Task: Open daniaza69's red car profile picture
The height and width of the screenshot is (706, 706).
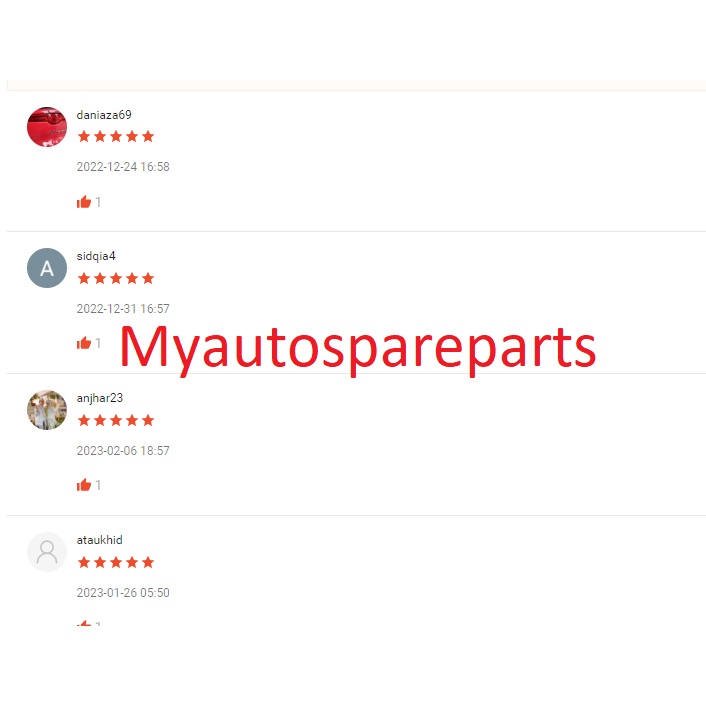Action: pyautogui.click(x=47, y=127)
